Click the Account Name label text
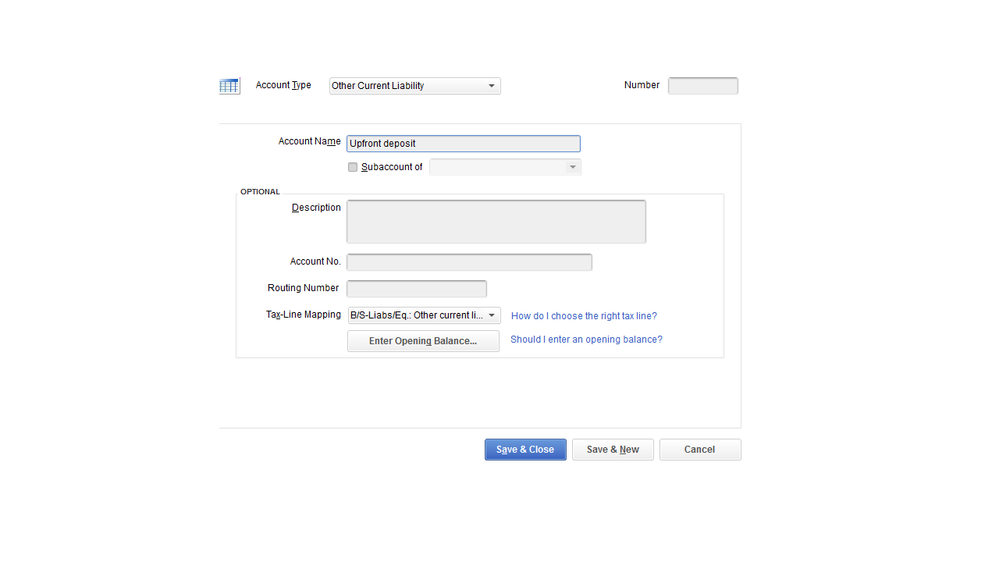999x562 pixels. click(x=309, y=142)
